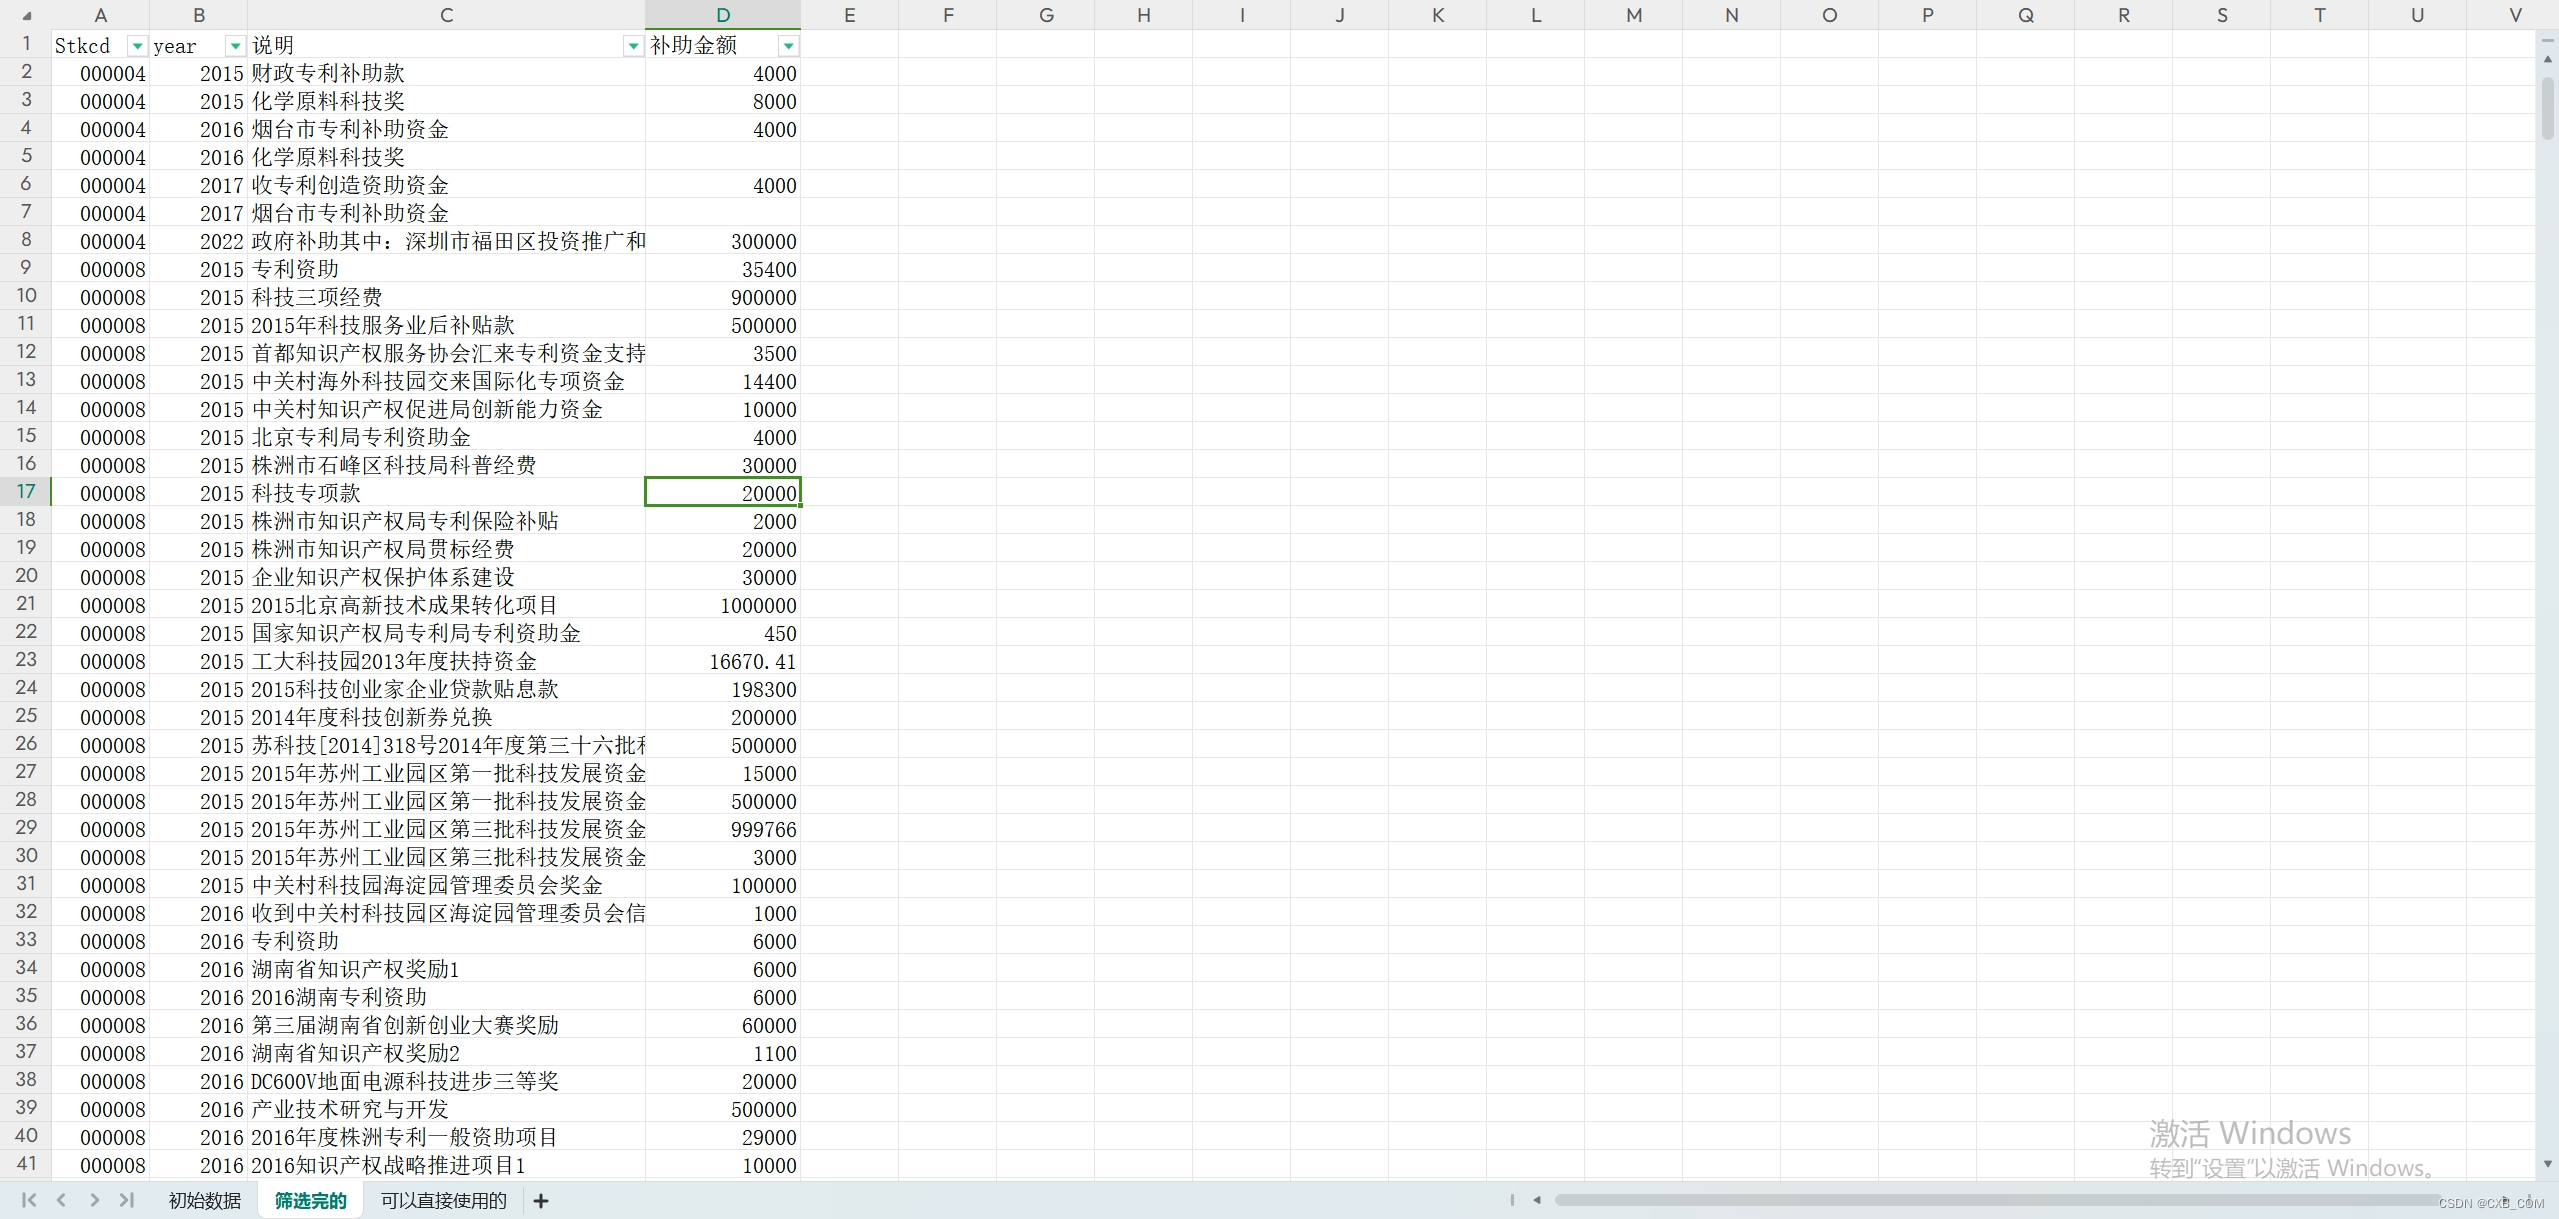The width and height of the screenshot is (2559, 1219).
Task: Jump to first sheet tab arrow
Action: coord(28,1200)
